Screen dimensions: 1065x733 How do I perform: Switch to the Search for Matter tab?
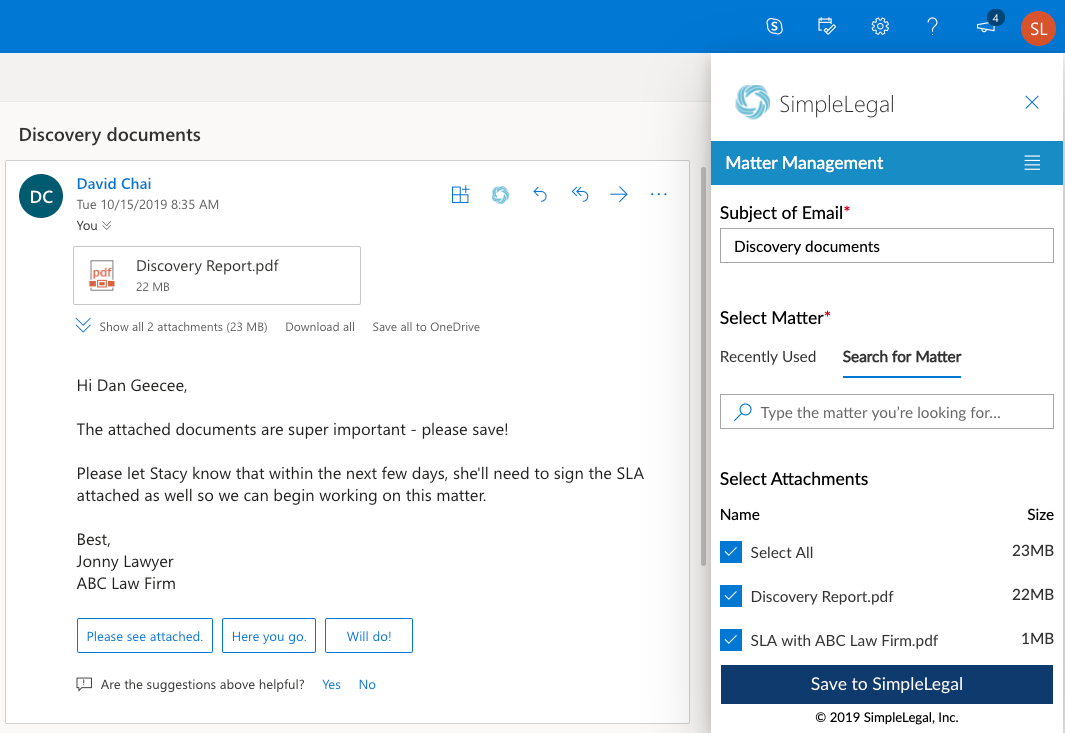click(x=901, y=357)
